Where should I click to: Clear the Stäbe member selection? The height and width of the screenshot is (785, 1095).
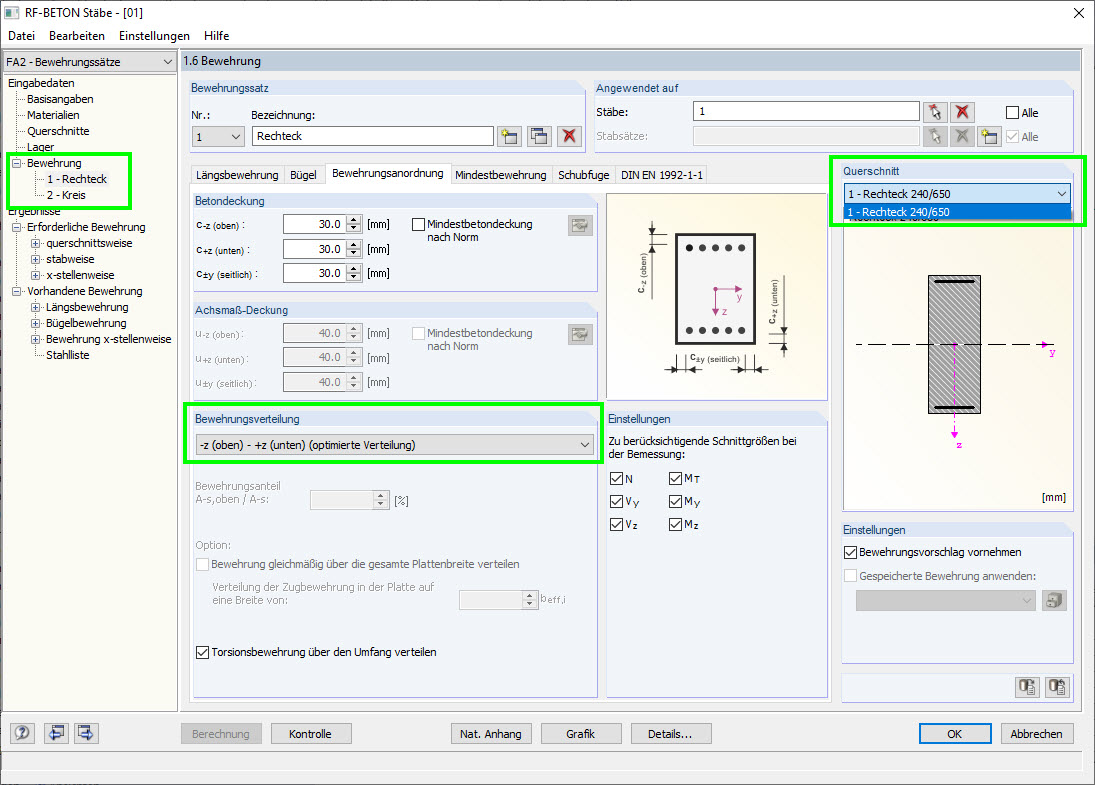(x=962, y=111)
